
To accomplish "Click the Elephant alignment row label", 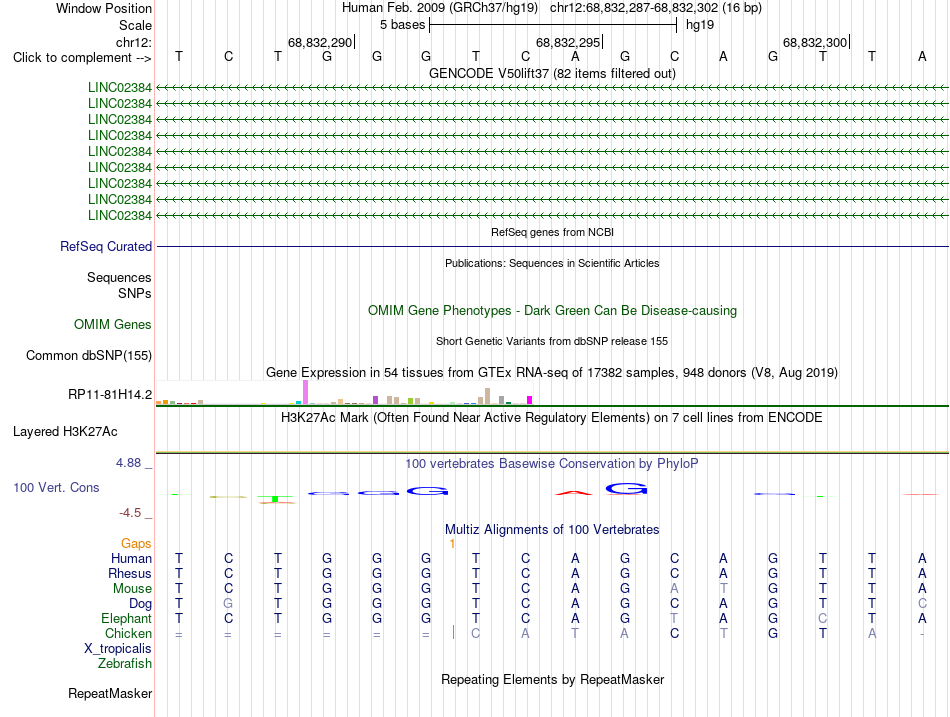I will 126,619.
